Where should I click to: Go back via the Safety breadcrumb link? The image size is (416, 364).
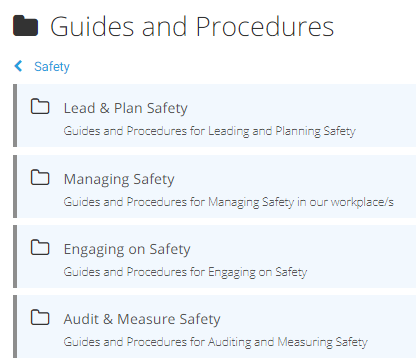52,67
